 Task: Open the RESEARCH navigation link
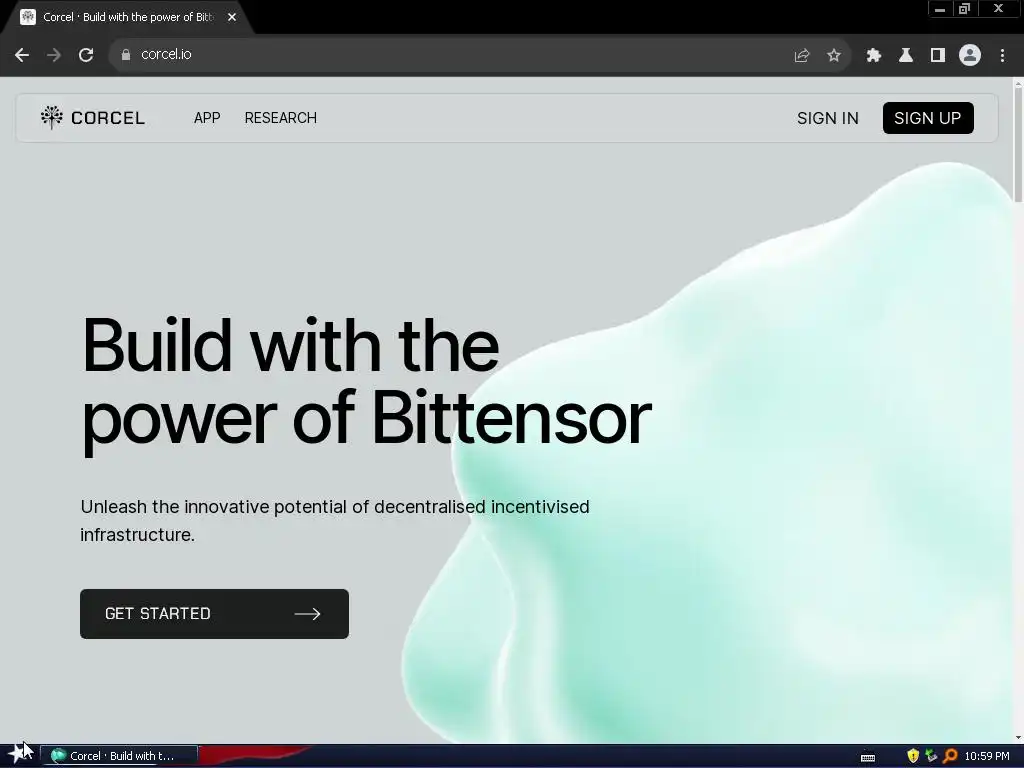pos(281,118)
